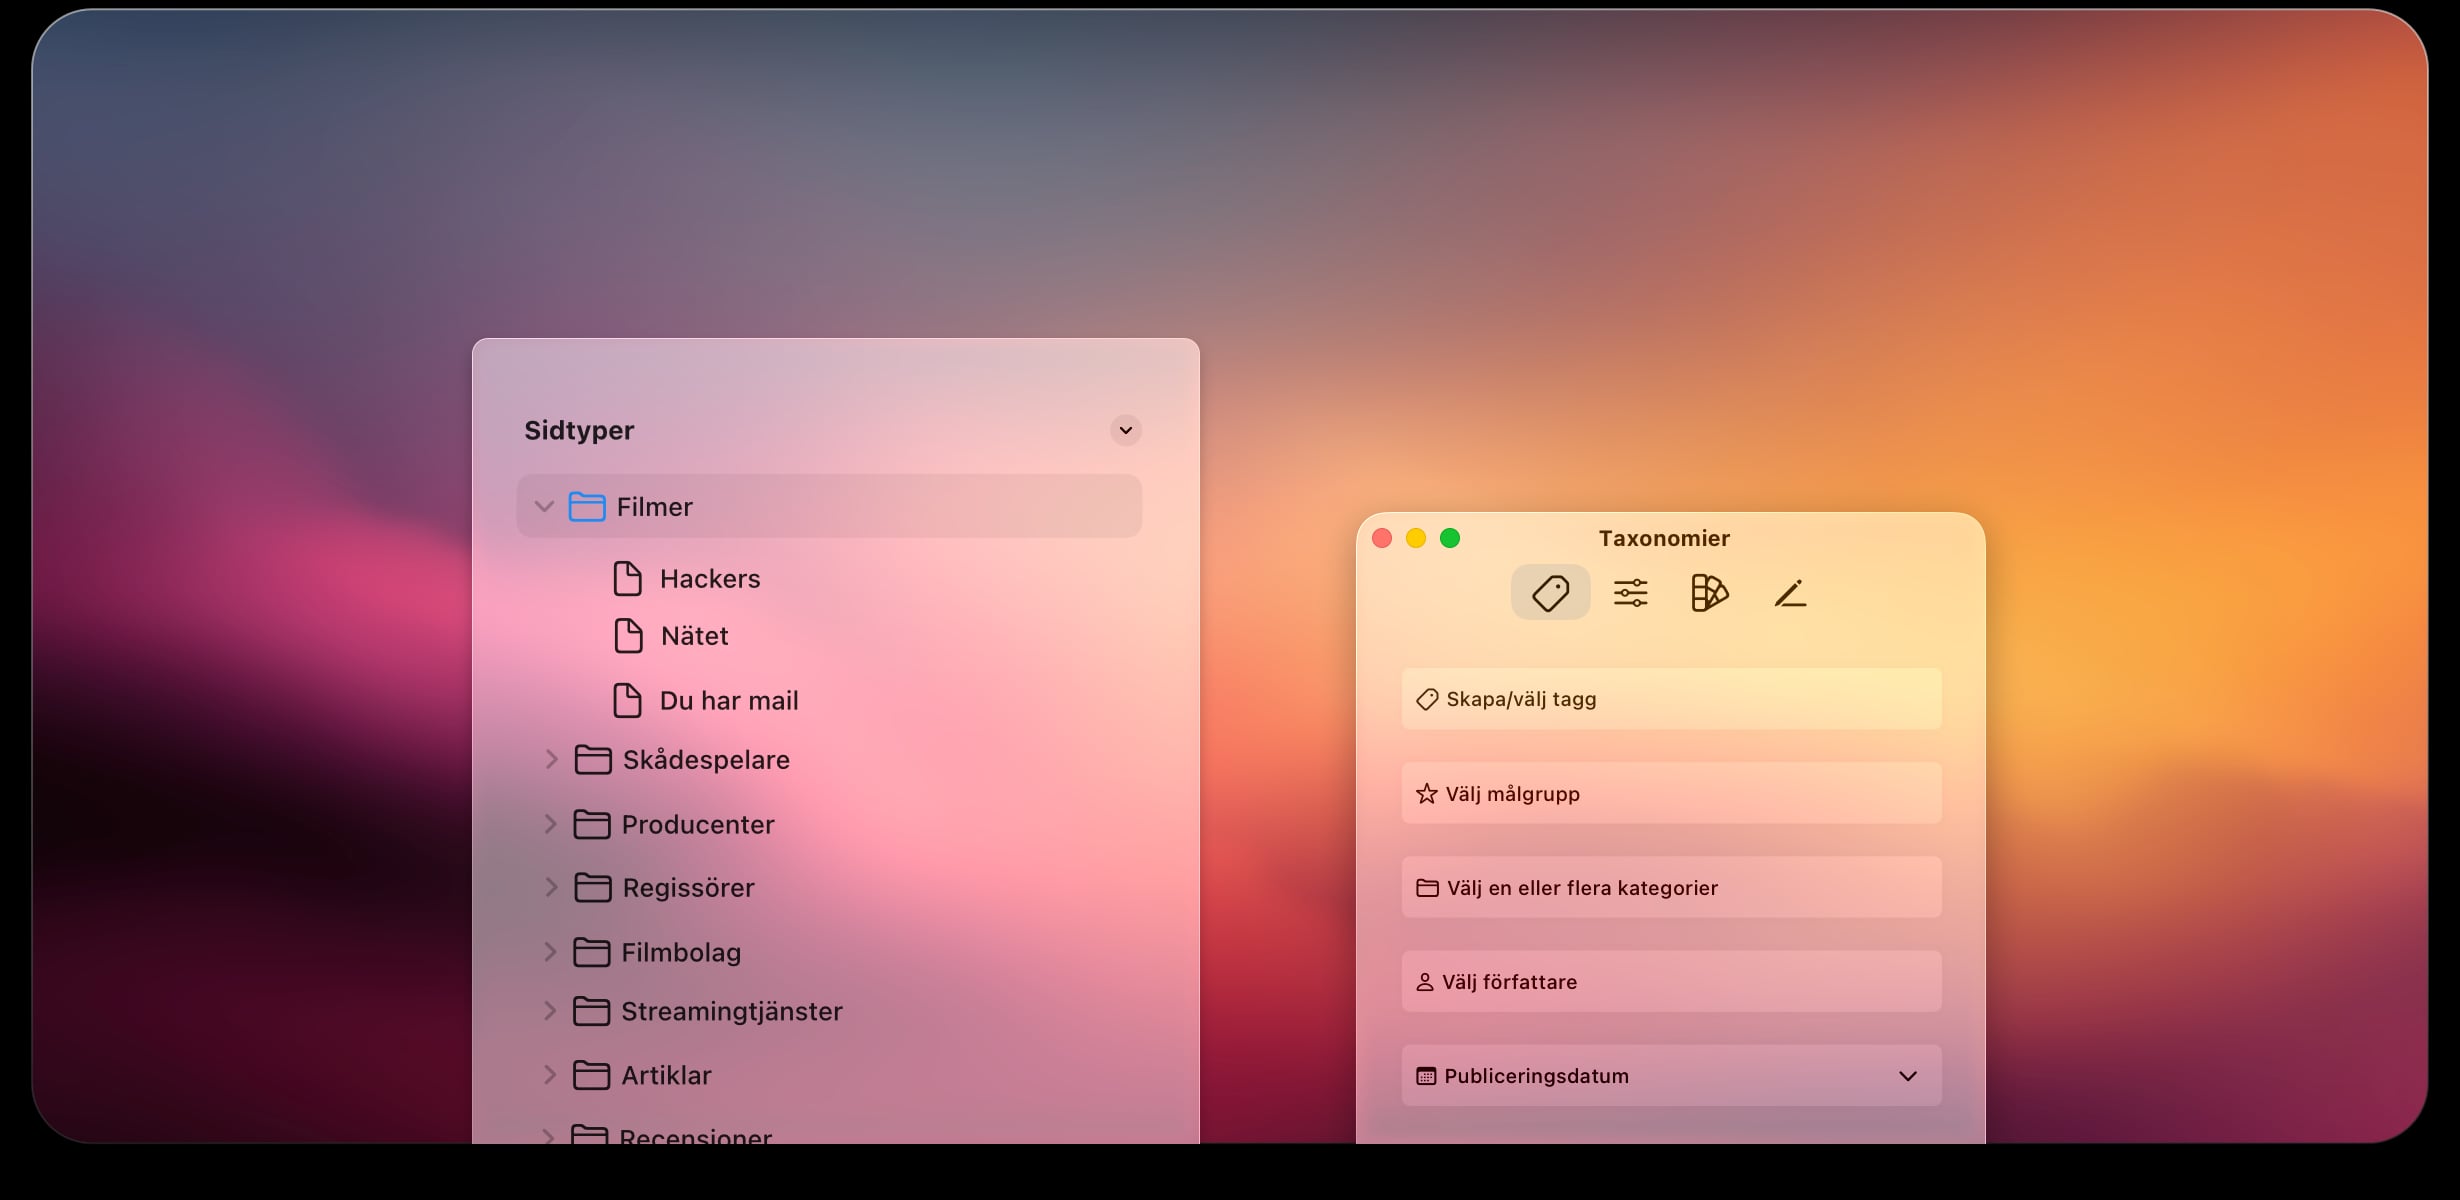The height and width of the screenshot is (1200, 2460).
Task: Click the Skapa/välj tagg field
Action: (x=1671, y=699)
